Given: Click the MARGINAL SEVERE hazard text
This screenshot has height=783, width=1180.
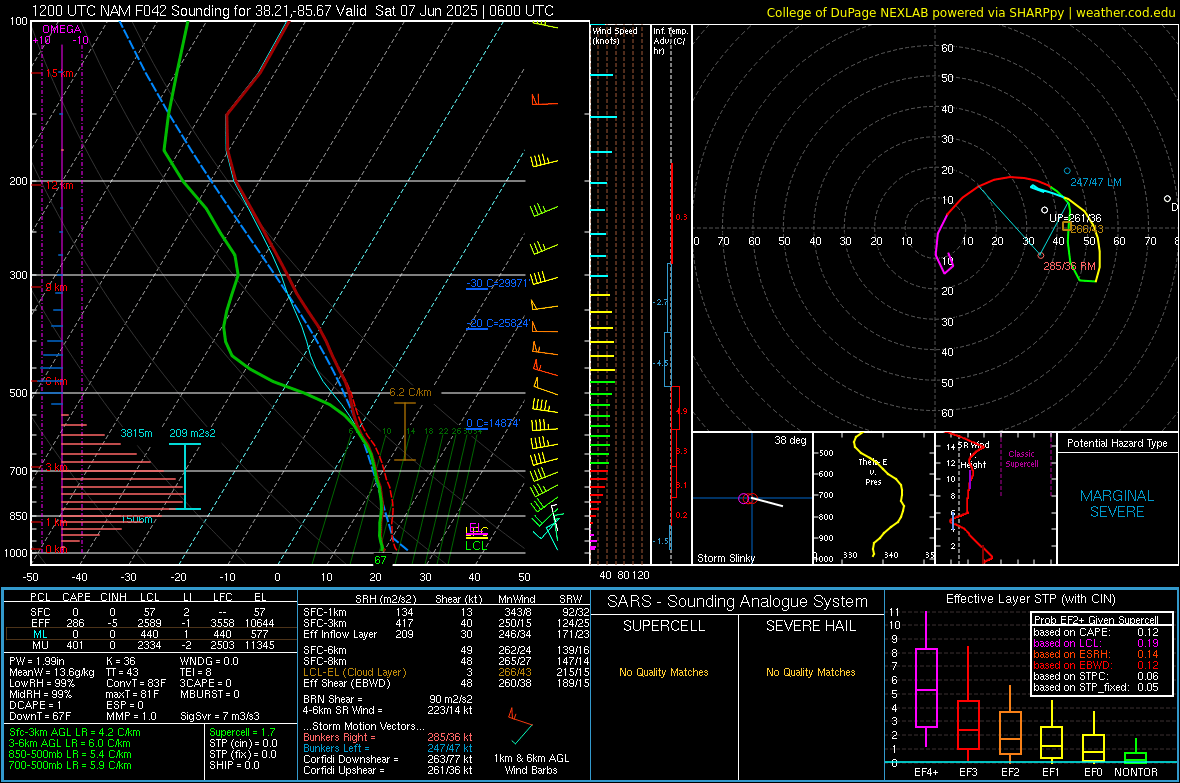Looking at the screenshot, I should [x=1117, y=504].
